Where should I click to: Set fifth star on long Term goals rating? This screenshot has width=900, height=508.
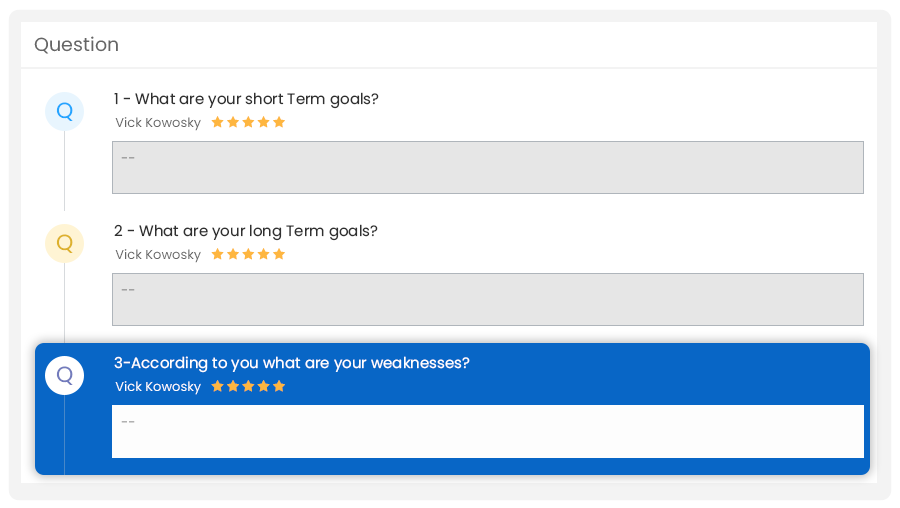279,254
